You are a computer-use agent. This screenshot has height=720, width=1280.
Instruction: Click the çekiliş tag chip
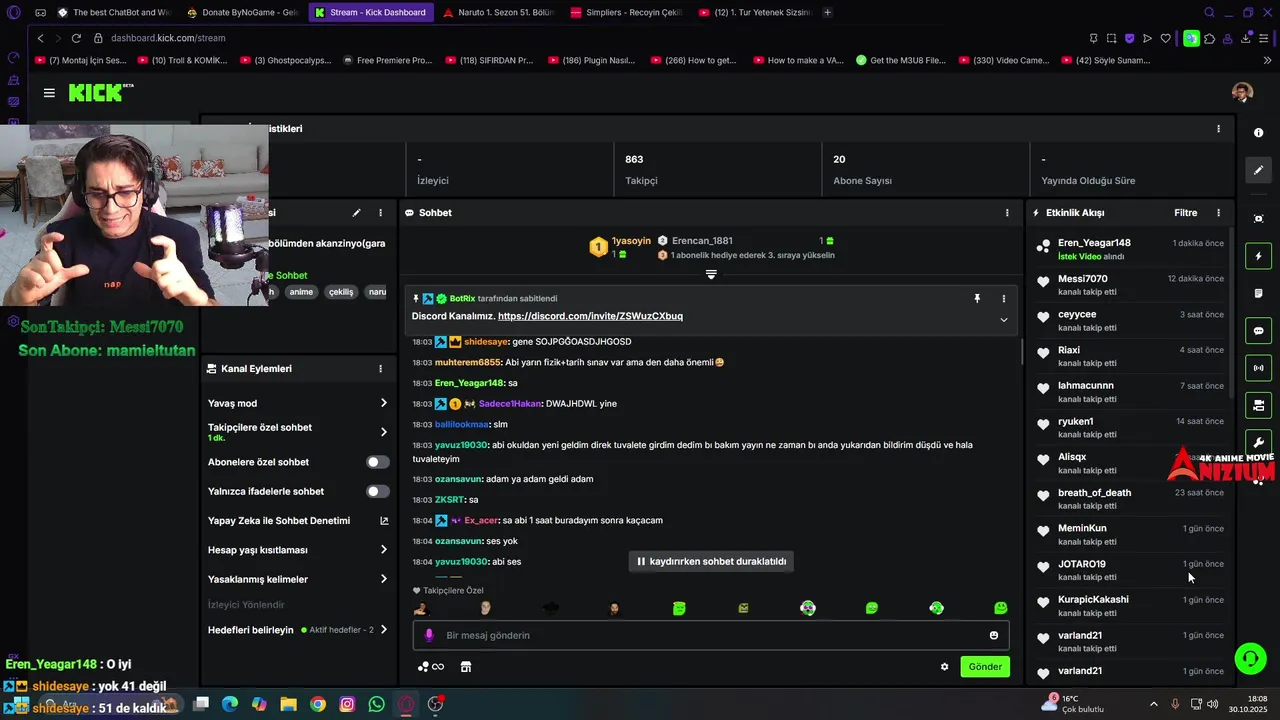[341, 292]
